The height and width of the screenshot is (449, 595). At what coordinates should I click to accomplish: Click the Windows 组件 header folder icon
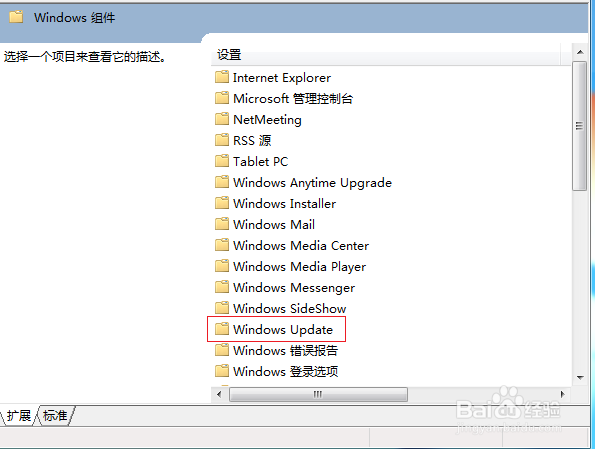coord(16,17)
